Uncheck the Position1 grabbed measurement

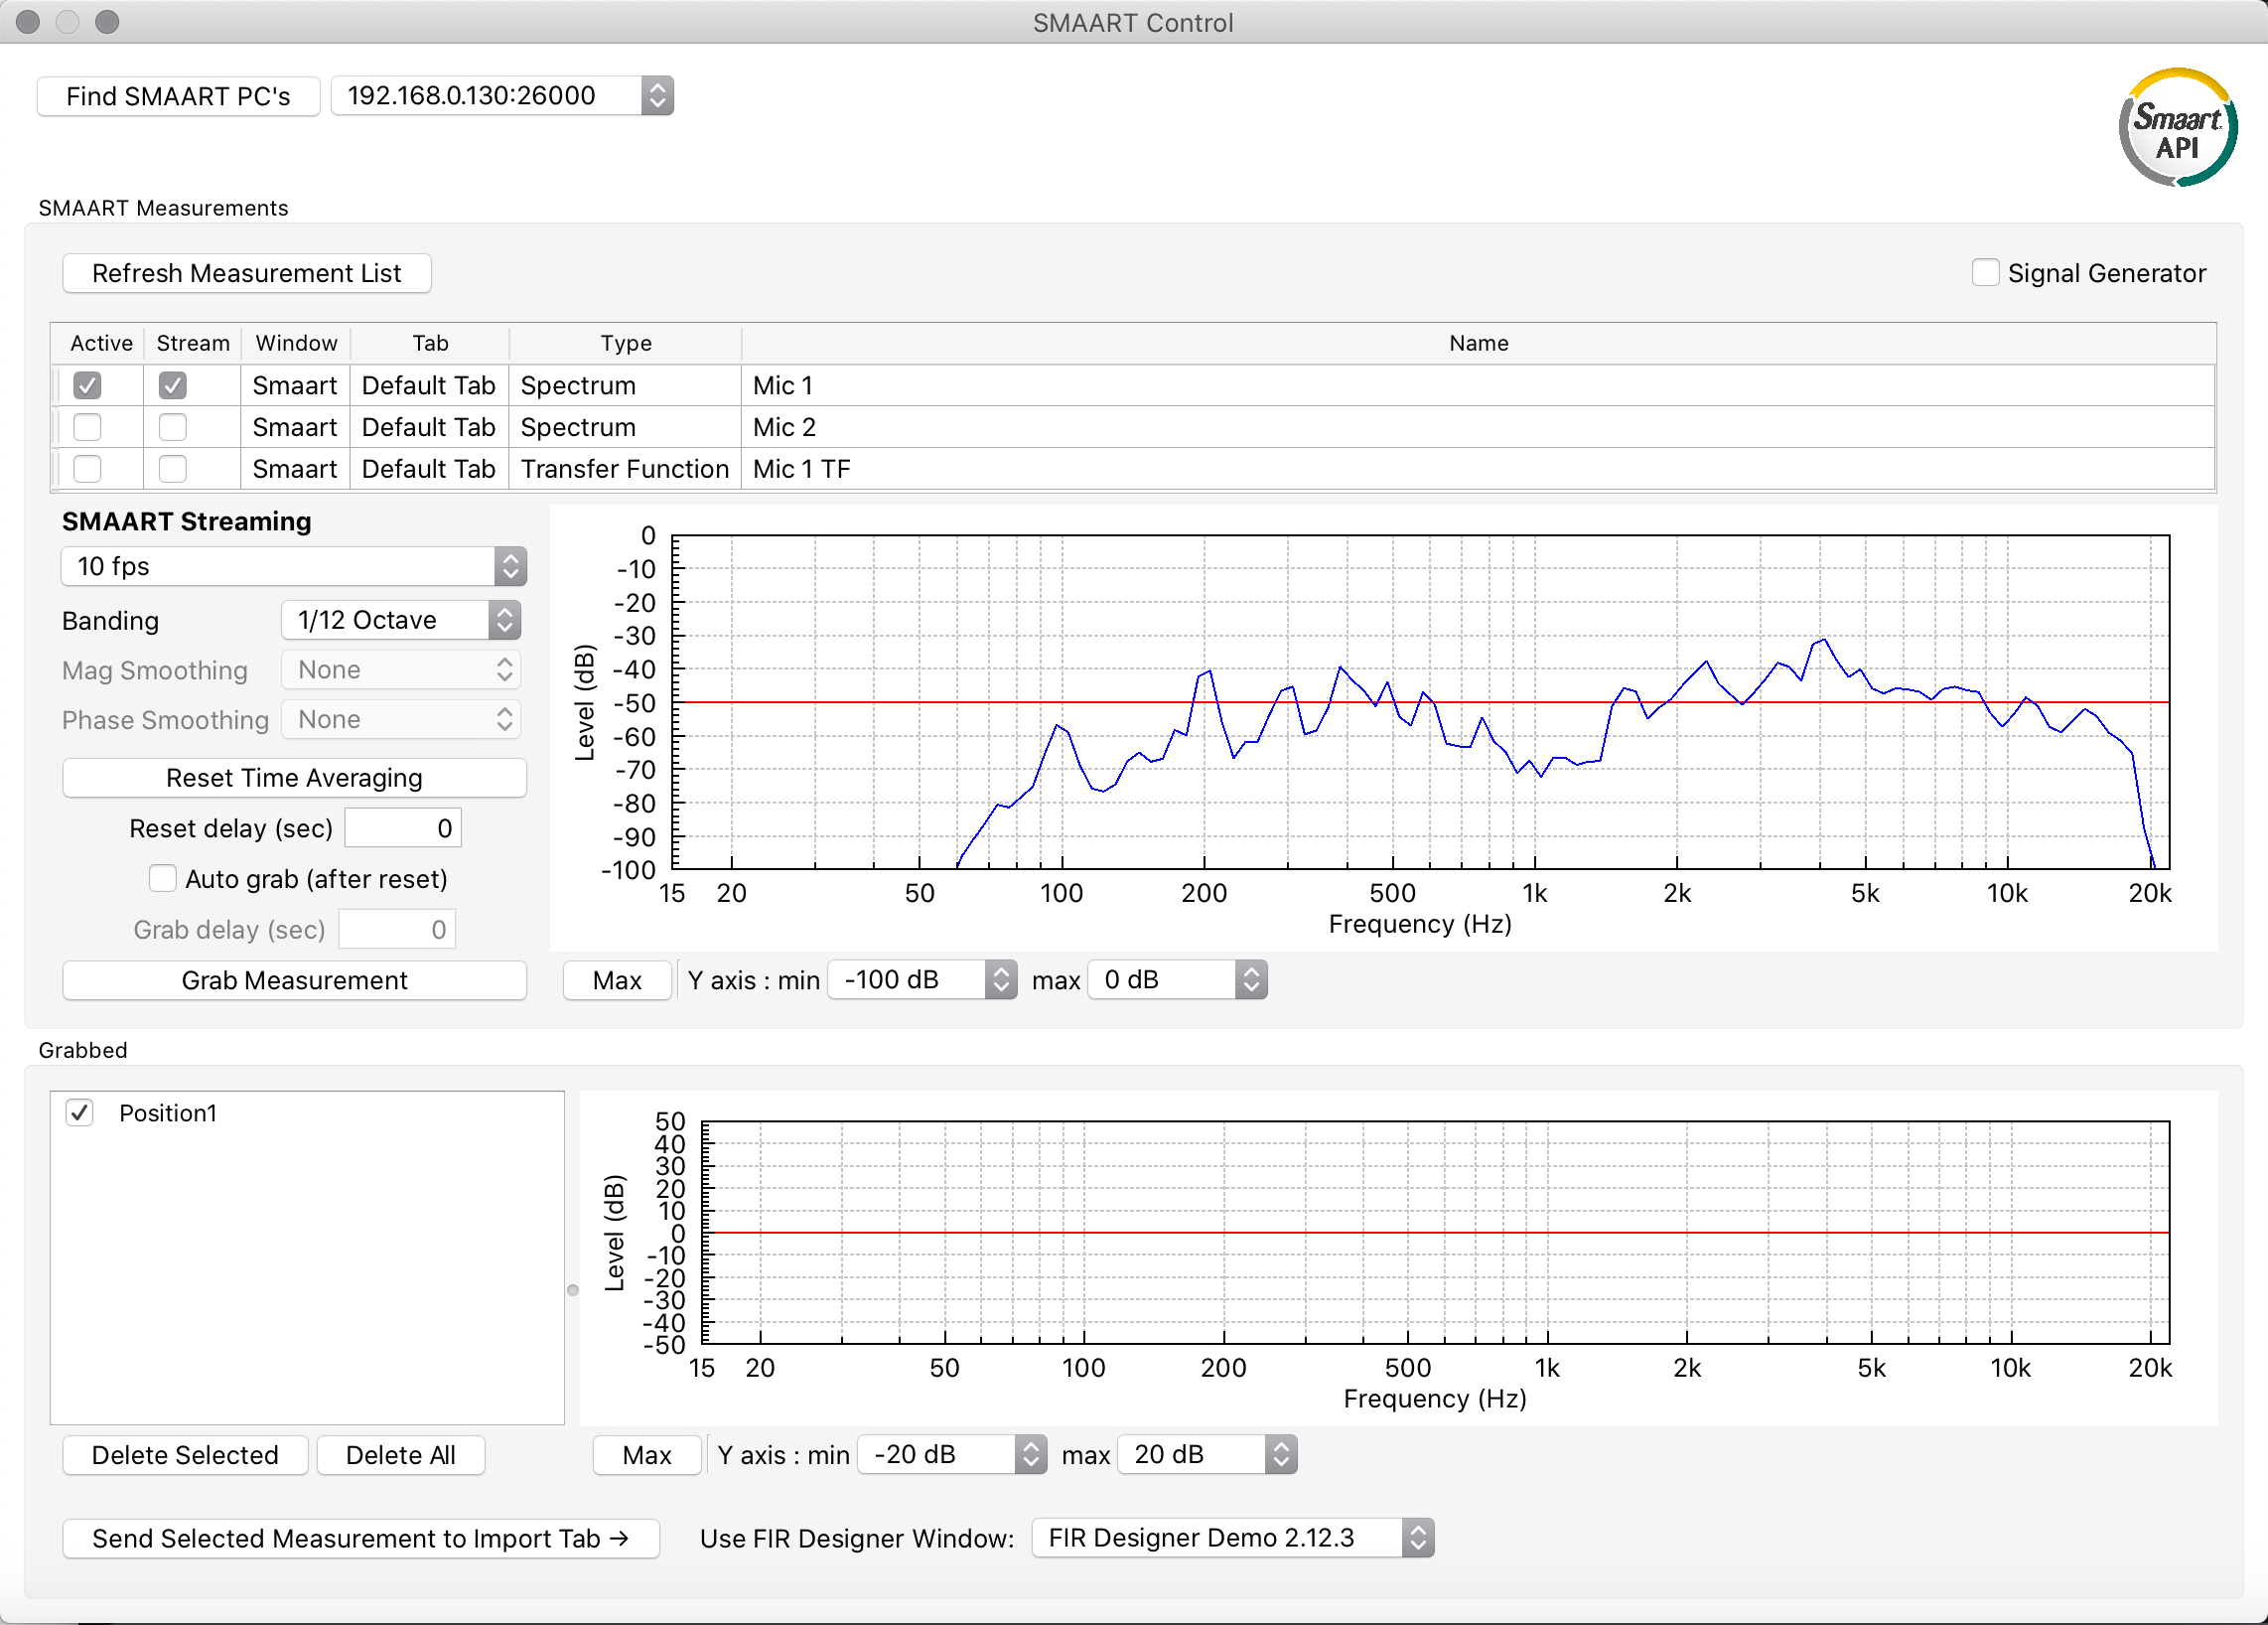(80, 1113)
